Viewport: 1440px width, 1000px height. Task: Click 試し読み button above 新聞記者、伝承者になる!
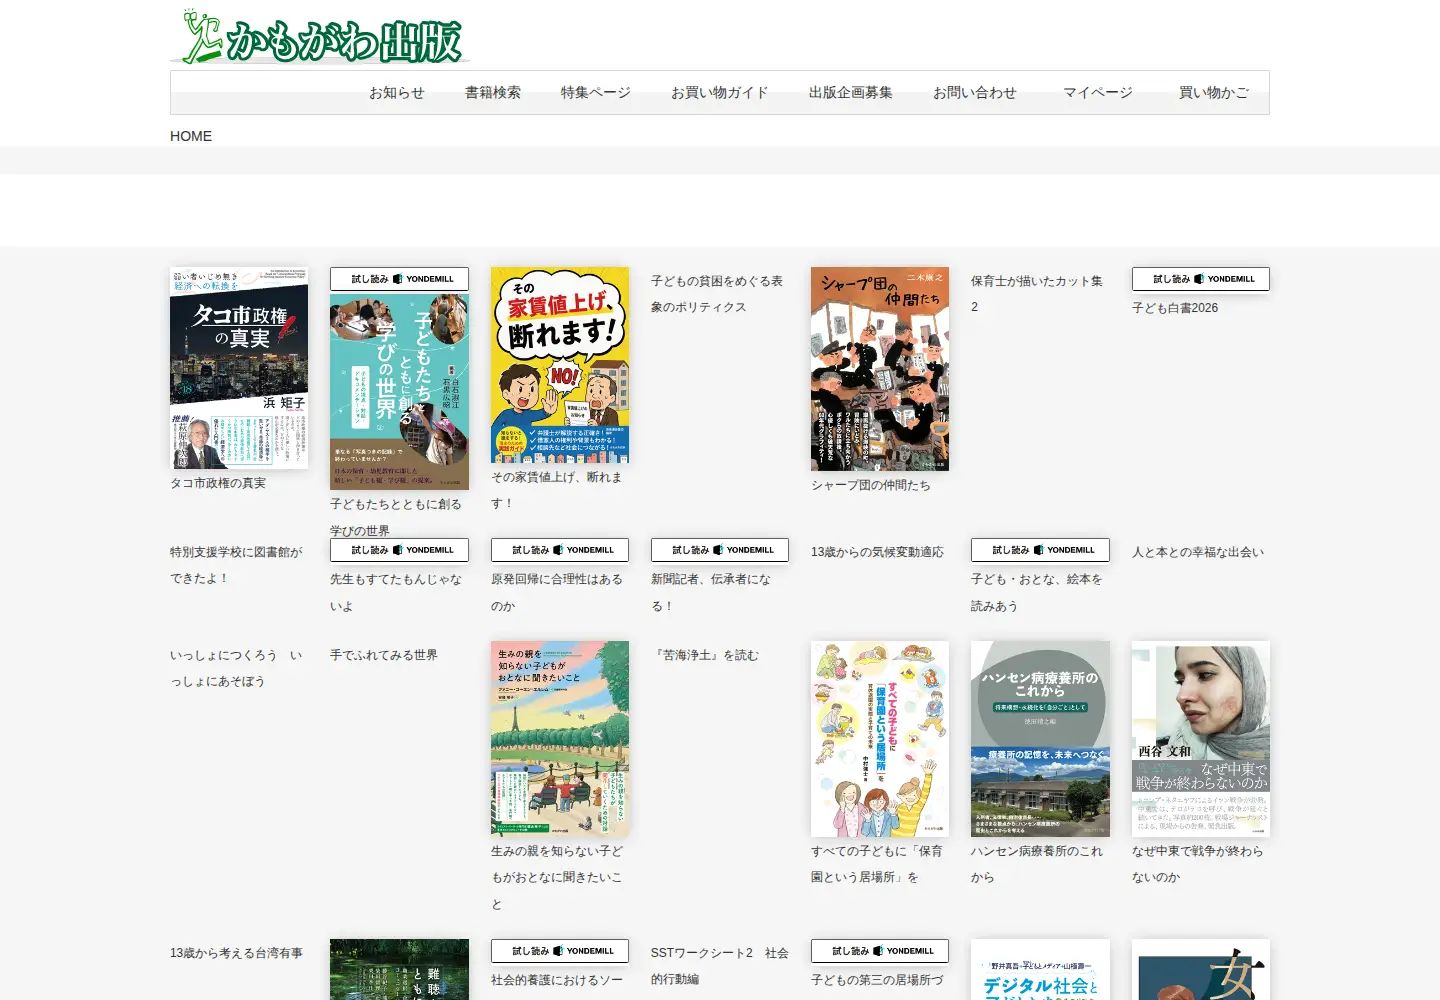pos(720,550)
